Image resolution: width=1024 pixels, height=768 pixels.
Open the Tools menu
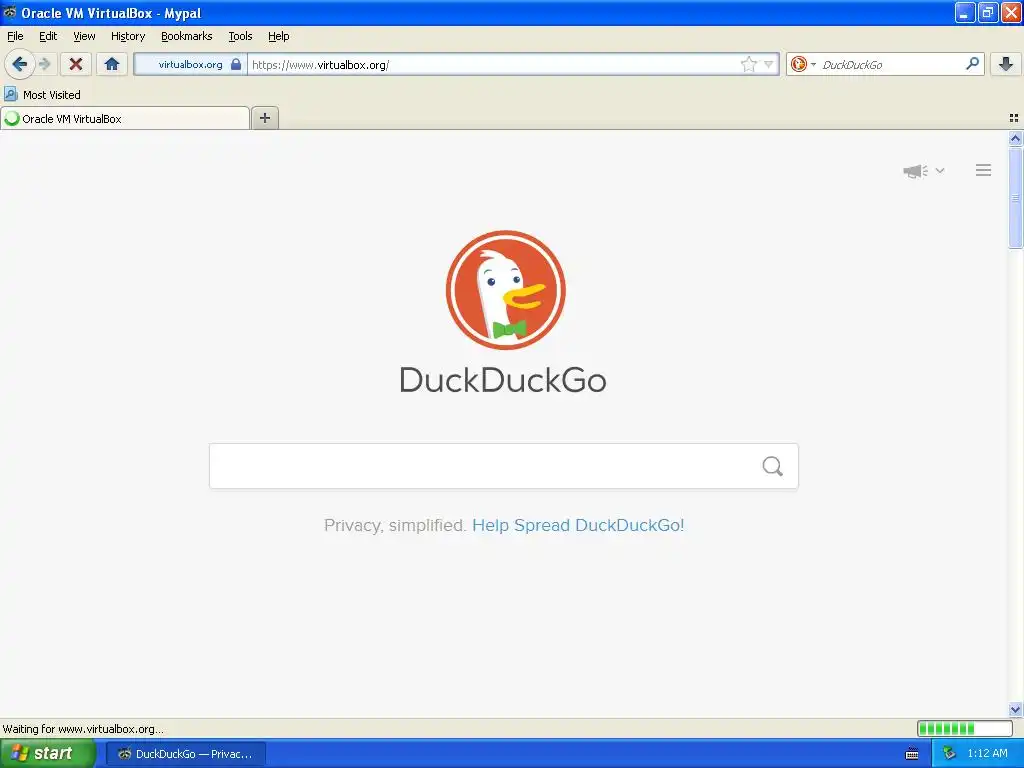point(240,36)
